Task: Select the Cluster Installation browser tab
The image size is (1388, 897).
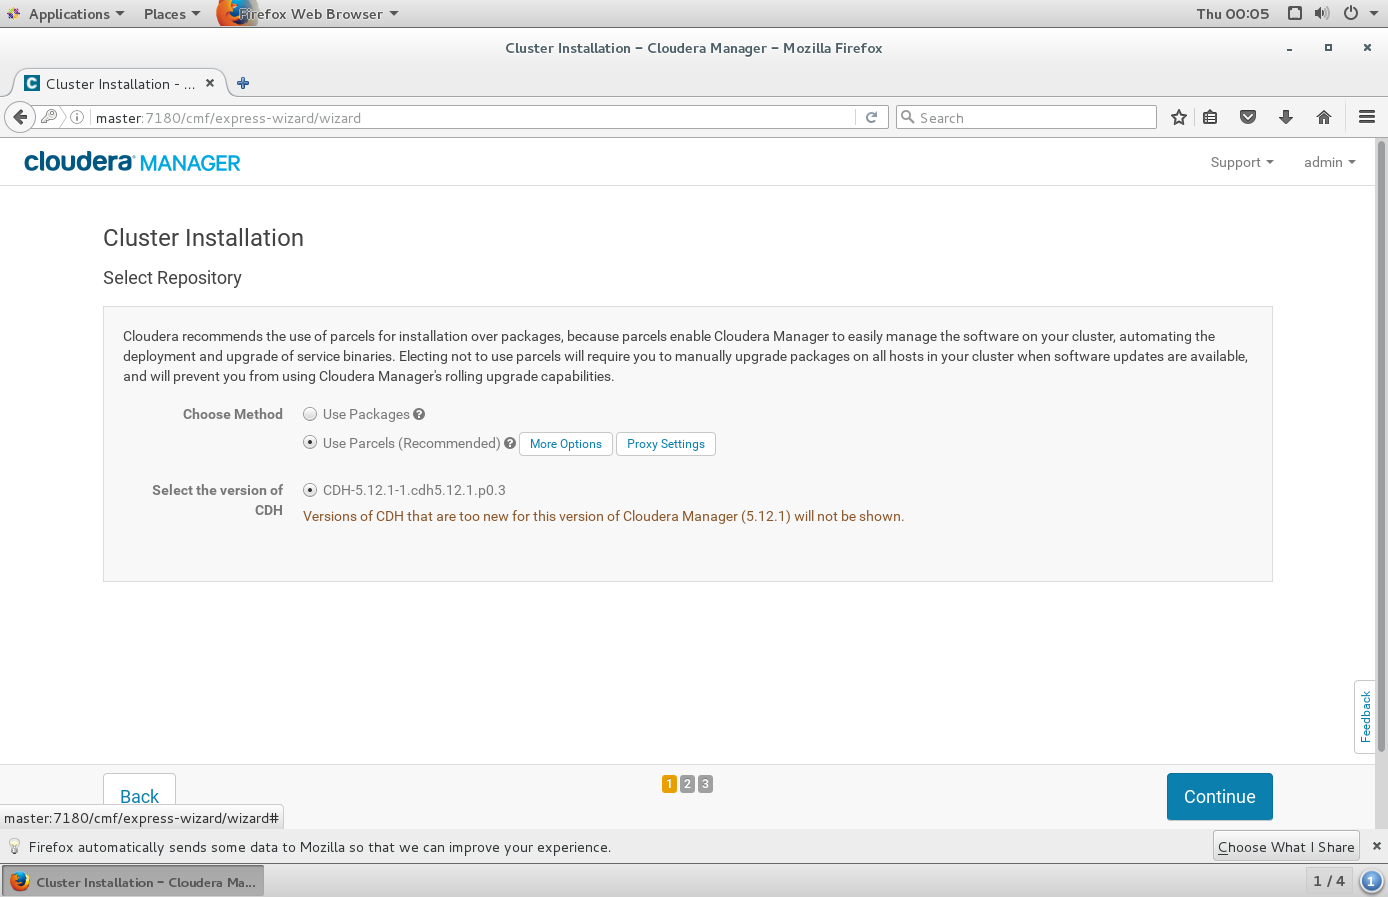Action: point(120,84)
